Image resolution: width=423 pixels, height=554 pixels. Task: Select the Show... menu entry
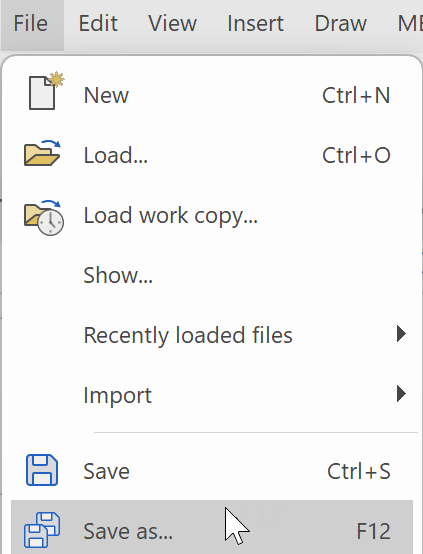pyautogui.click(x=212, y=275)
